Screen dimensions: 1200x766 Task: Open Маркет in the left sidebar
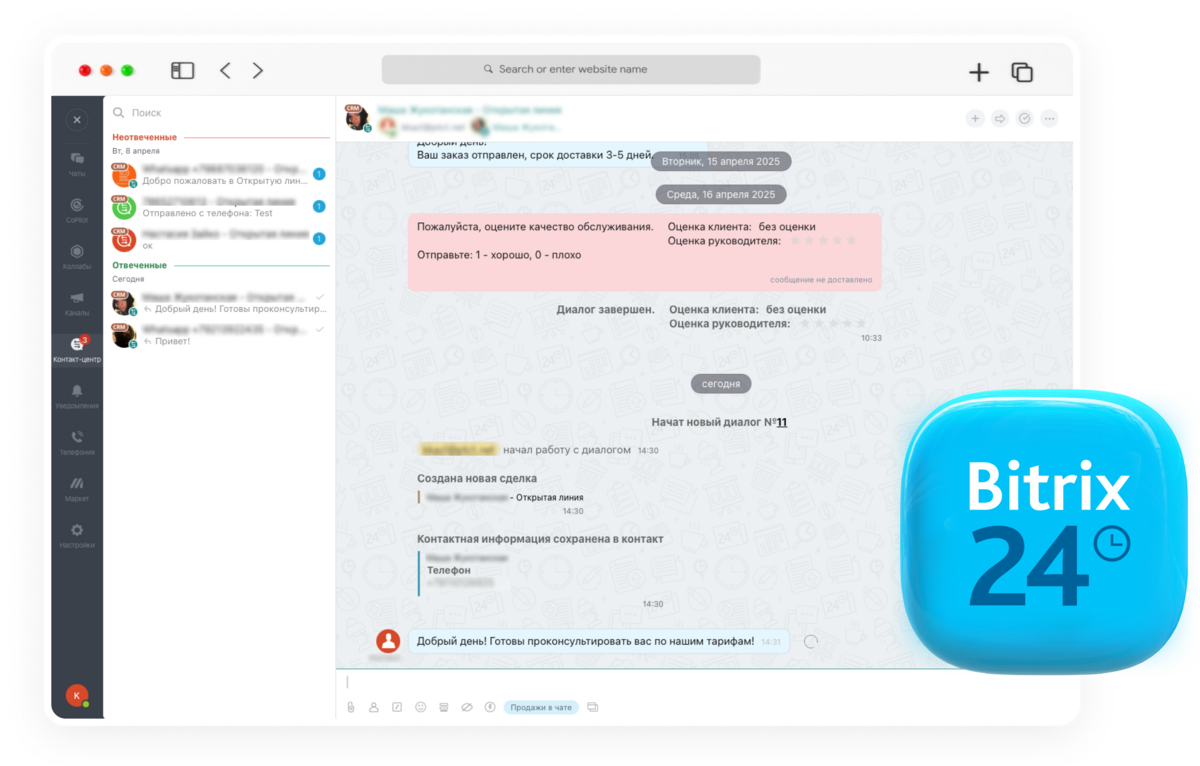click(77, 489)
